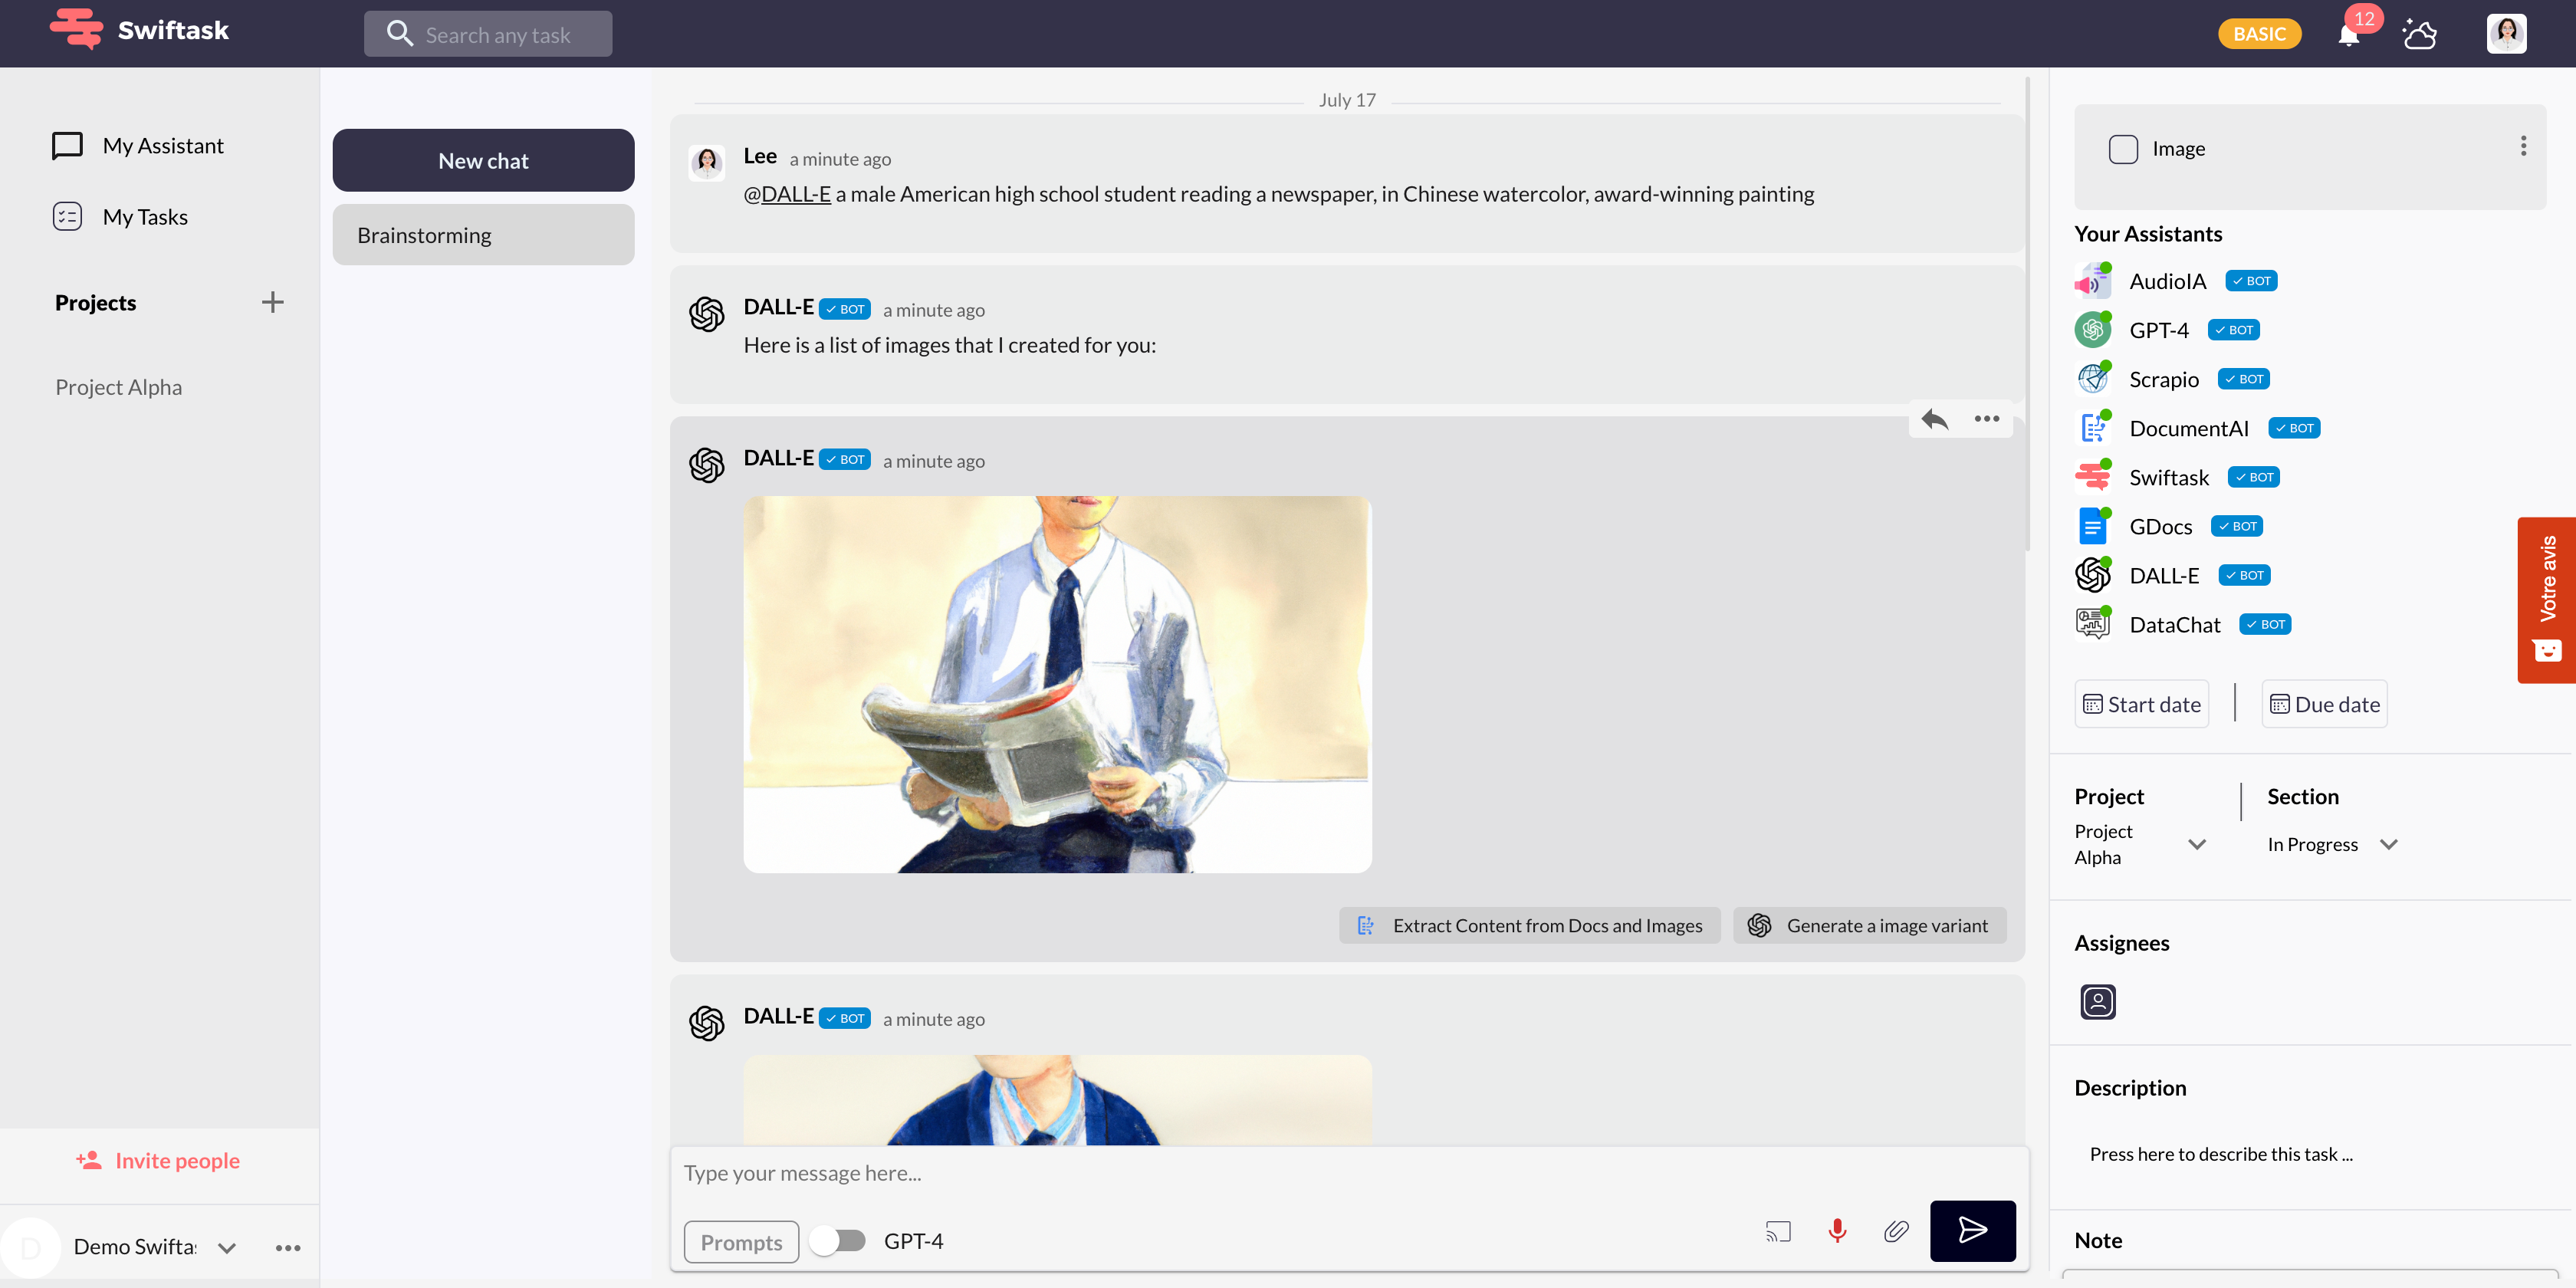Click Generate a image variant button
This screenshot has height=1288, width=2576.
click(1869, 925)
